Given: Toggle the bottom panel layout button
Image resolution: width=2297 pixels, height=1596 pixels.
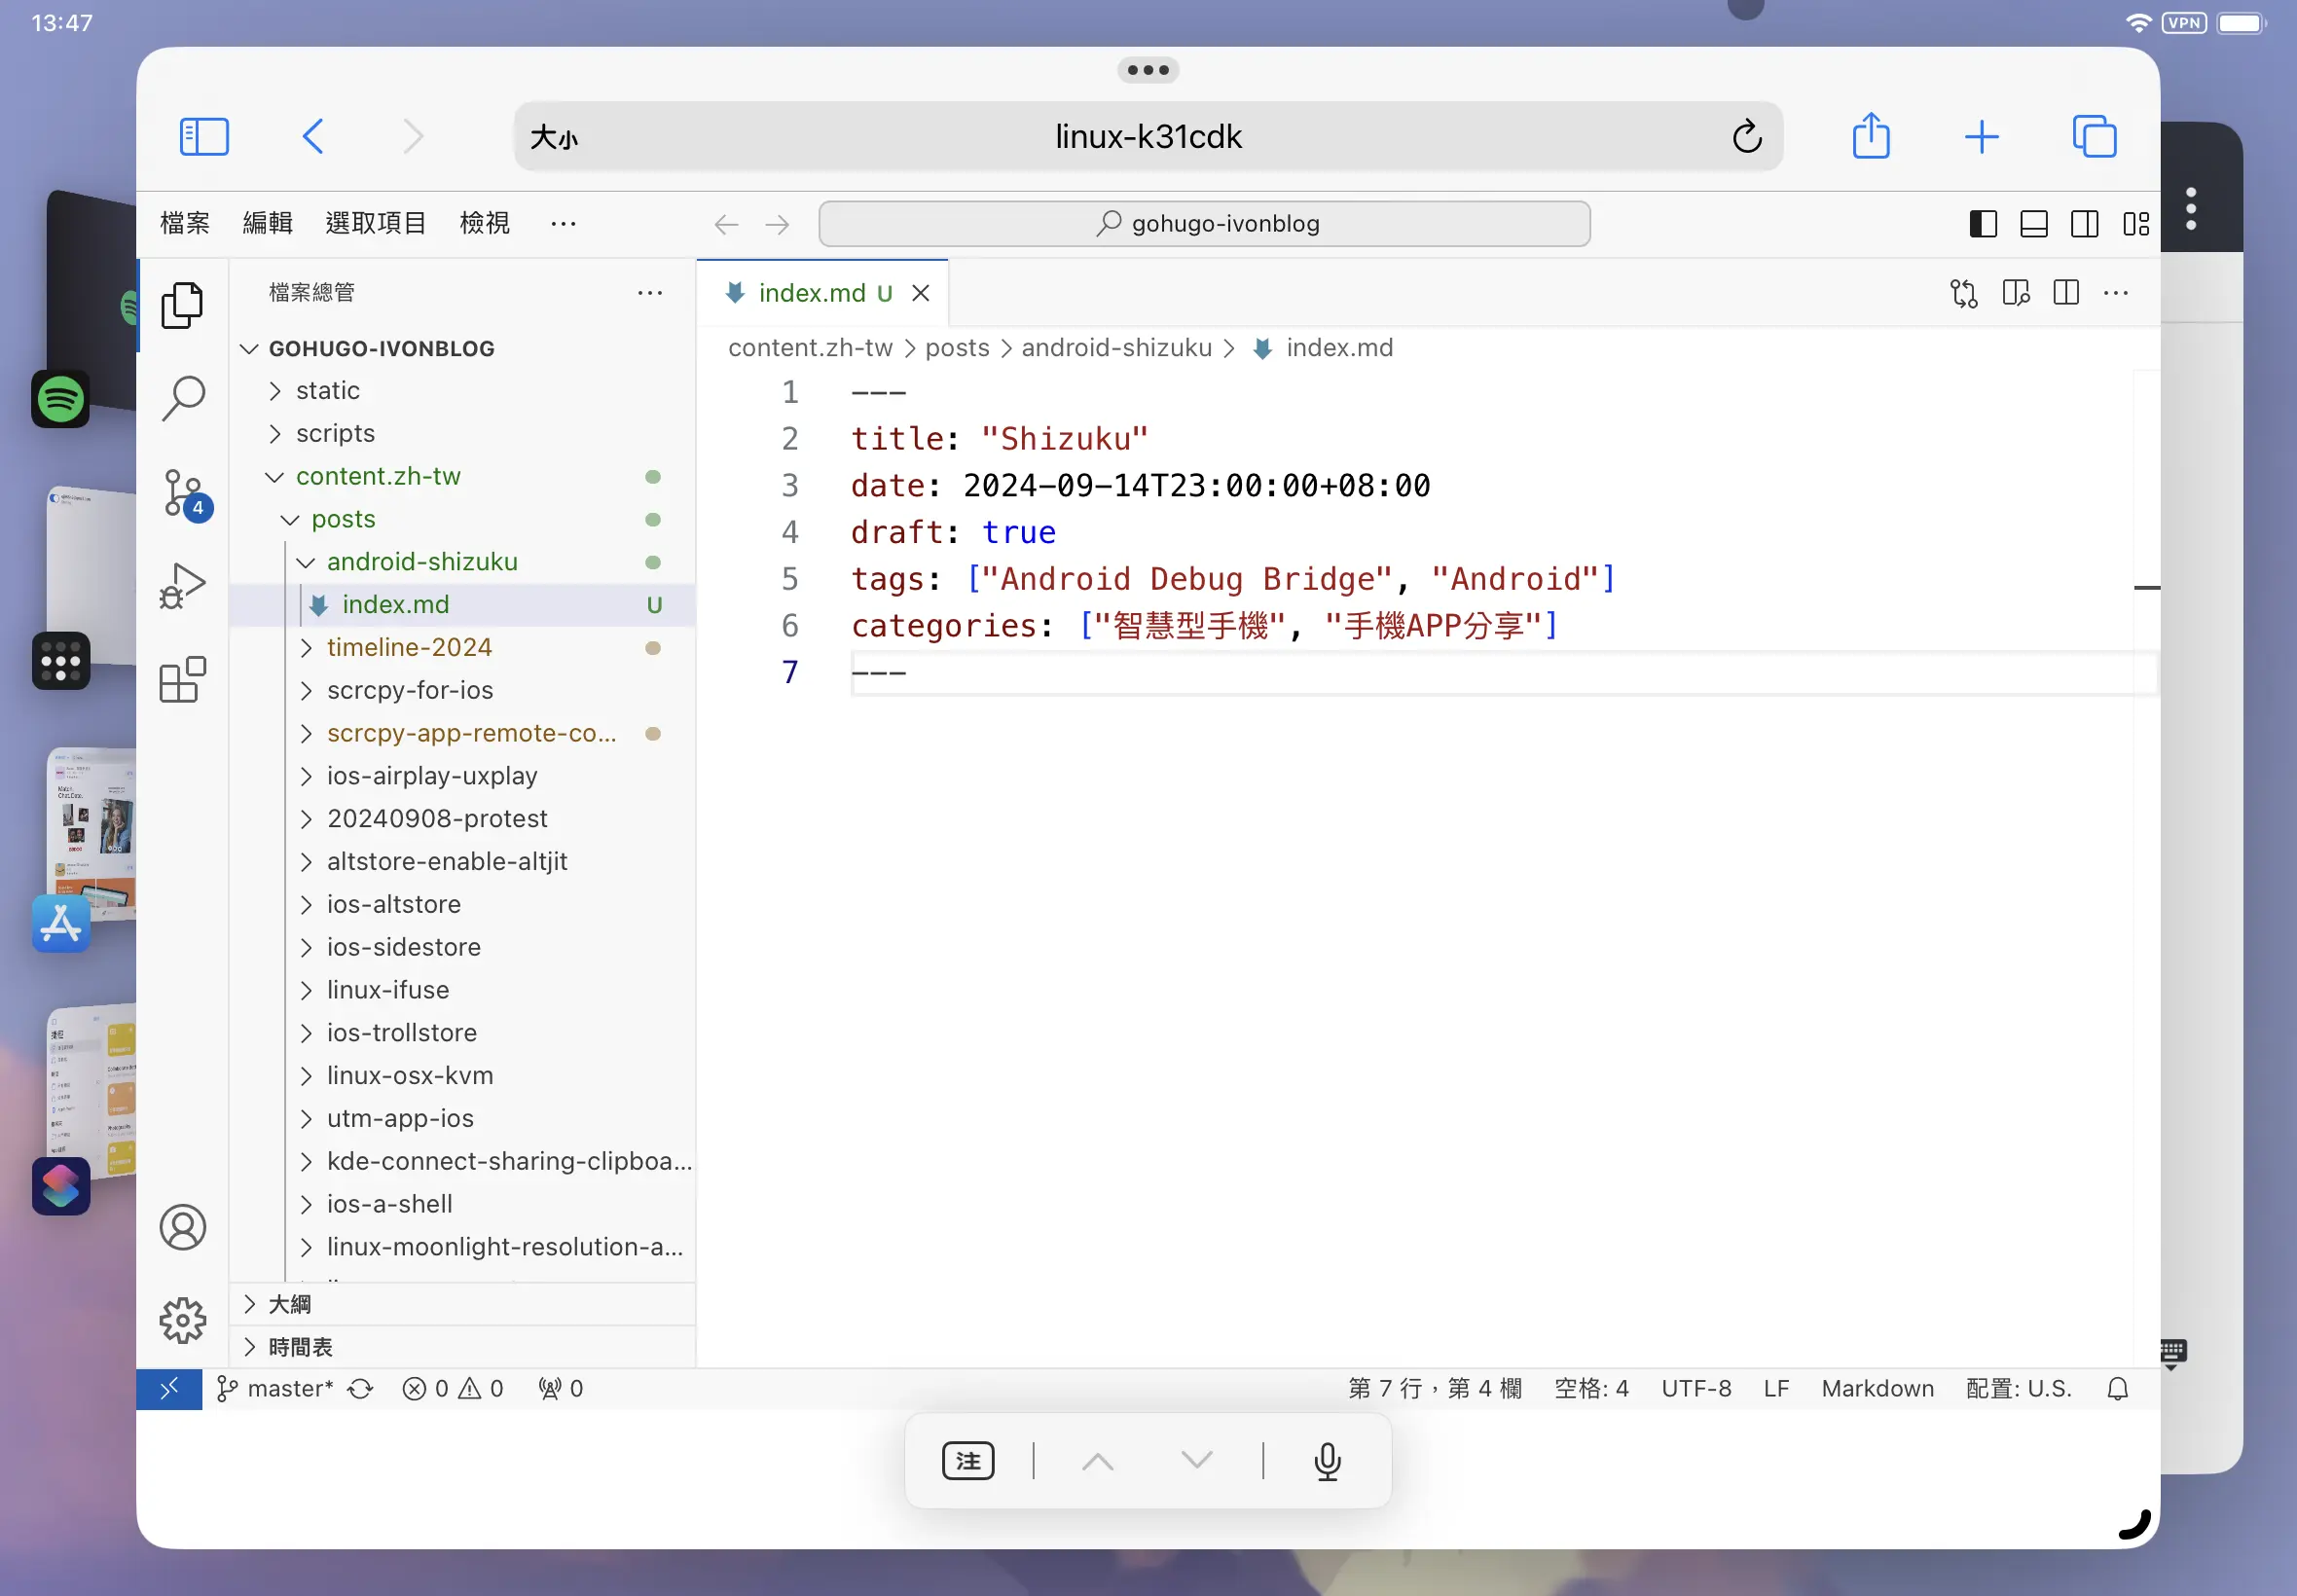Looking at the screenshot, I should pyautogui.click(x=2033, y=223).
